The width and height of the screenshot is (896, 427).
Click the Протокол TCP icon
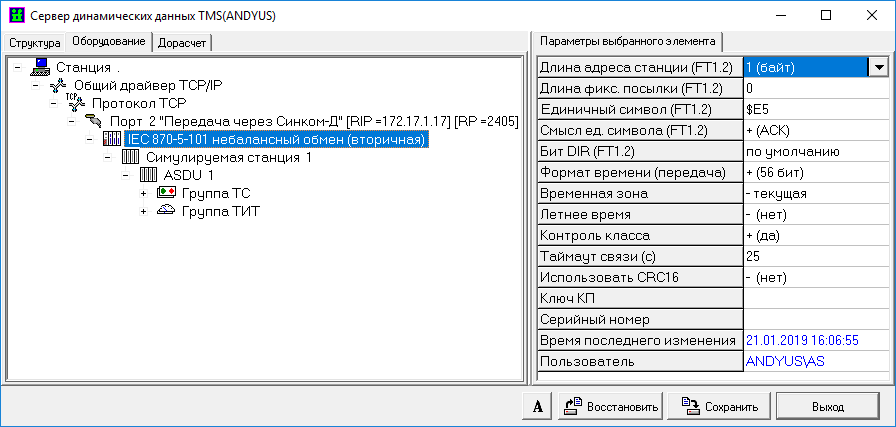pos(76,103)
